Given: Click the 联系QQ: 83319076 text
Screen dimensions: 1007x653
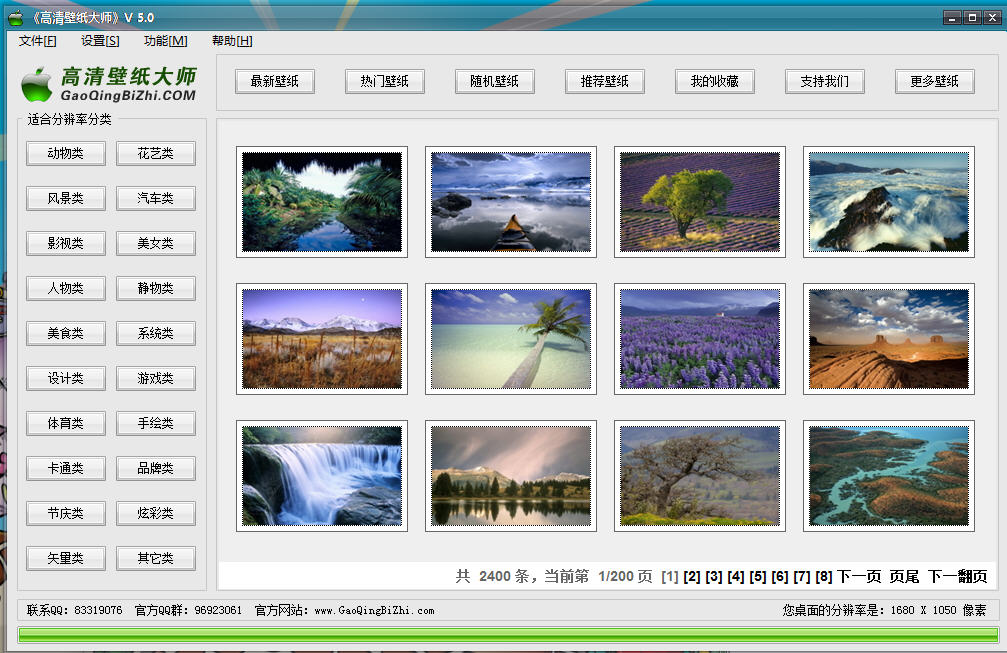Looking at the screenshot, I should (74, 611).
